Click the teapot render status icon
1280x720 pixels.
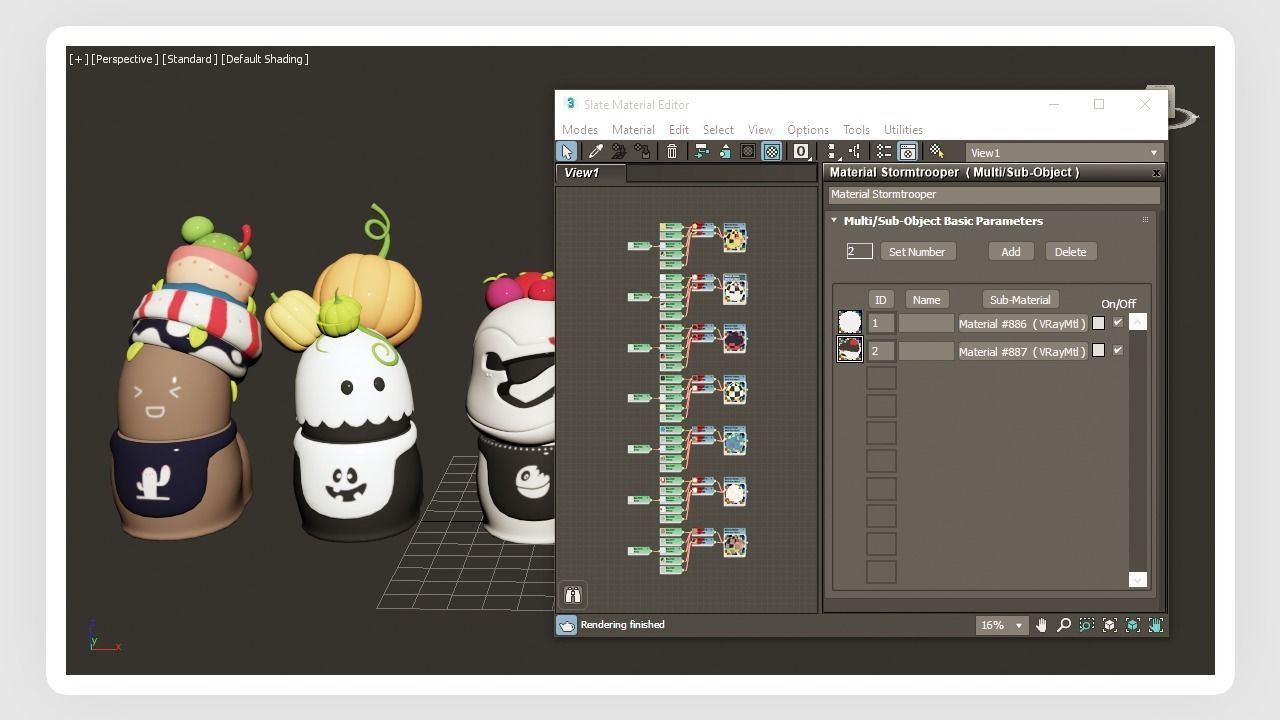pos(567,625)
